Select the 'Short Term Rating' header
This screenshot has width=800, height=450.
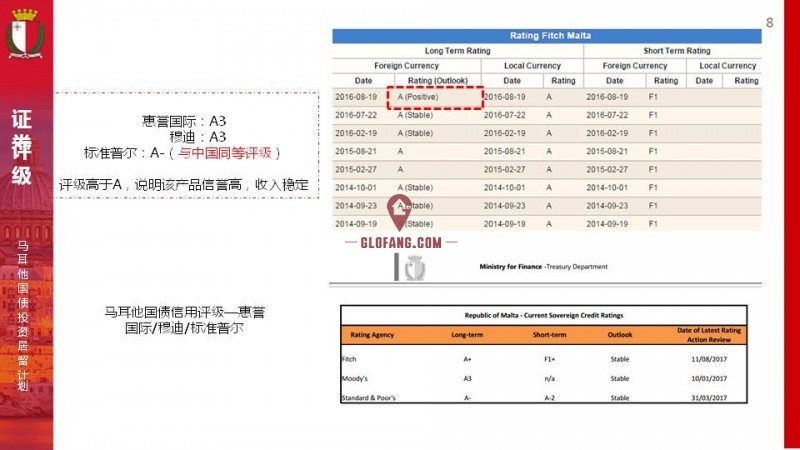click(x=677, y=51)
